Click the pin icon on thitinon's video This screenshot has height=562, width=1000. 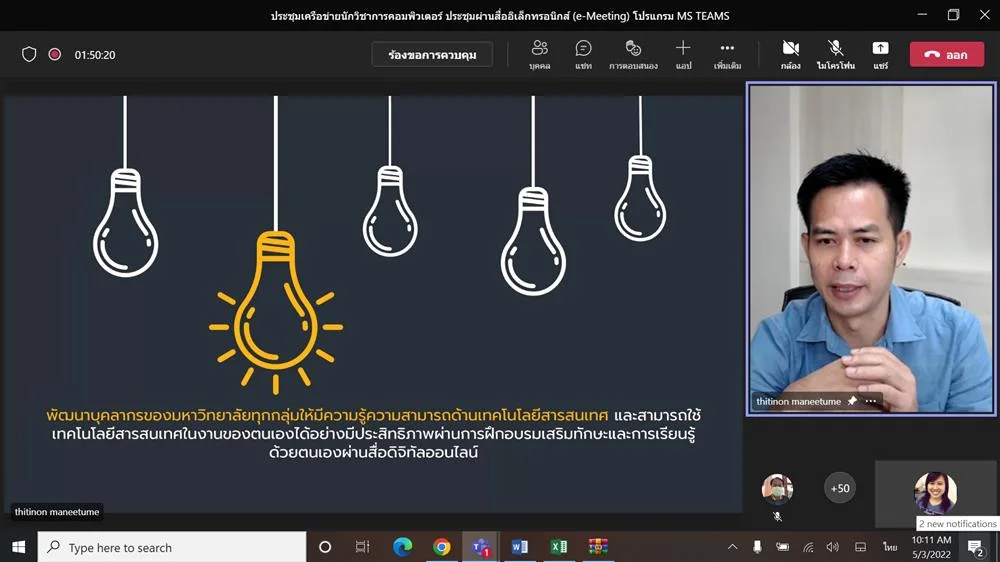click(x=852, y=401)
